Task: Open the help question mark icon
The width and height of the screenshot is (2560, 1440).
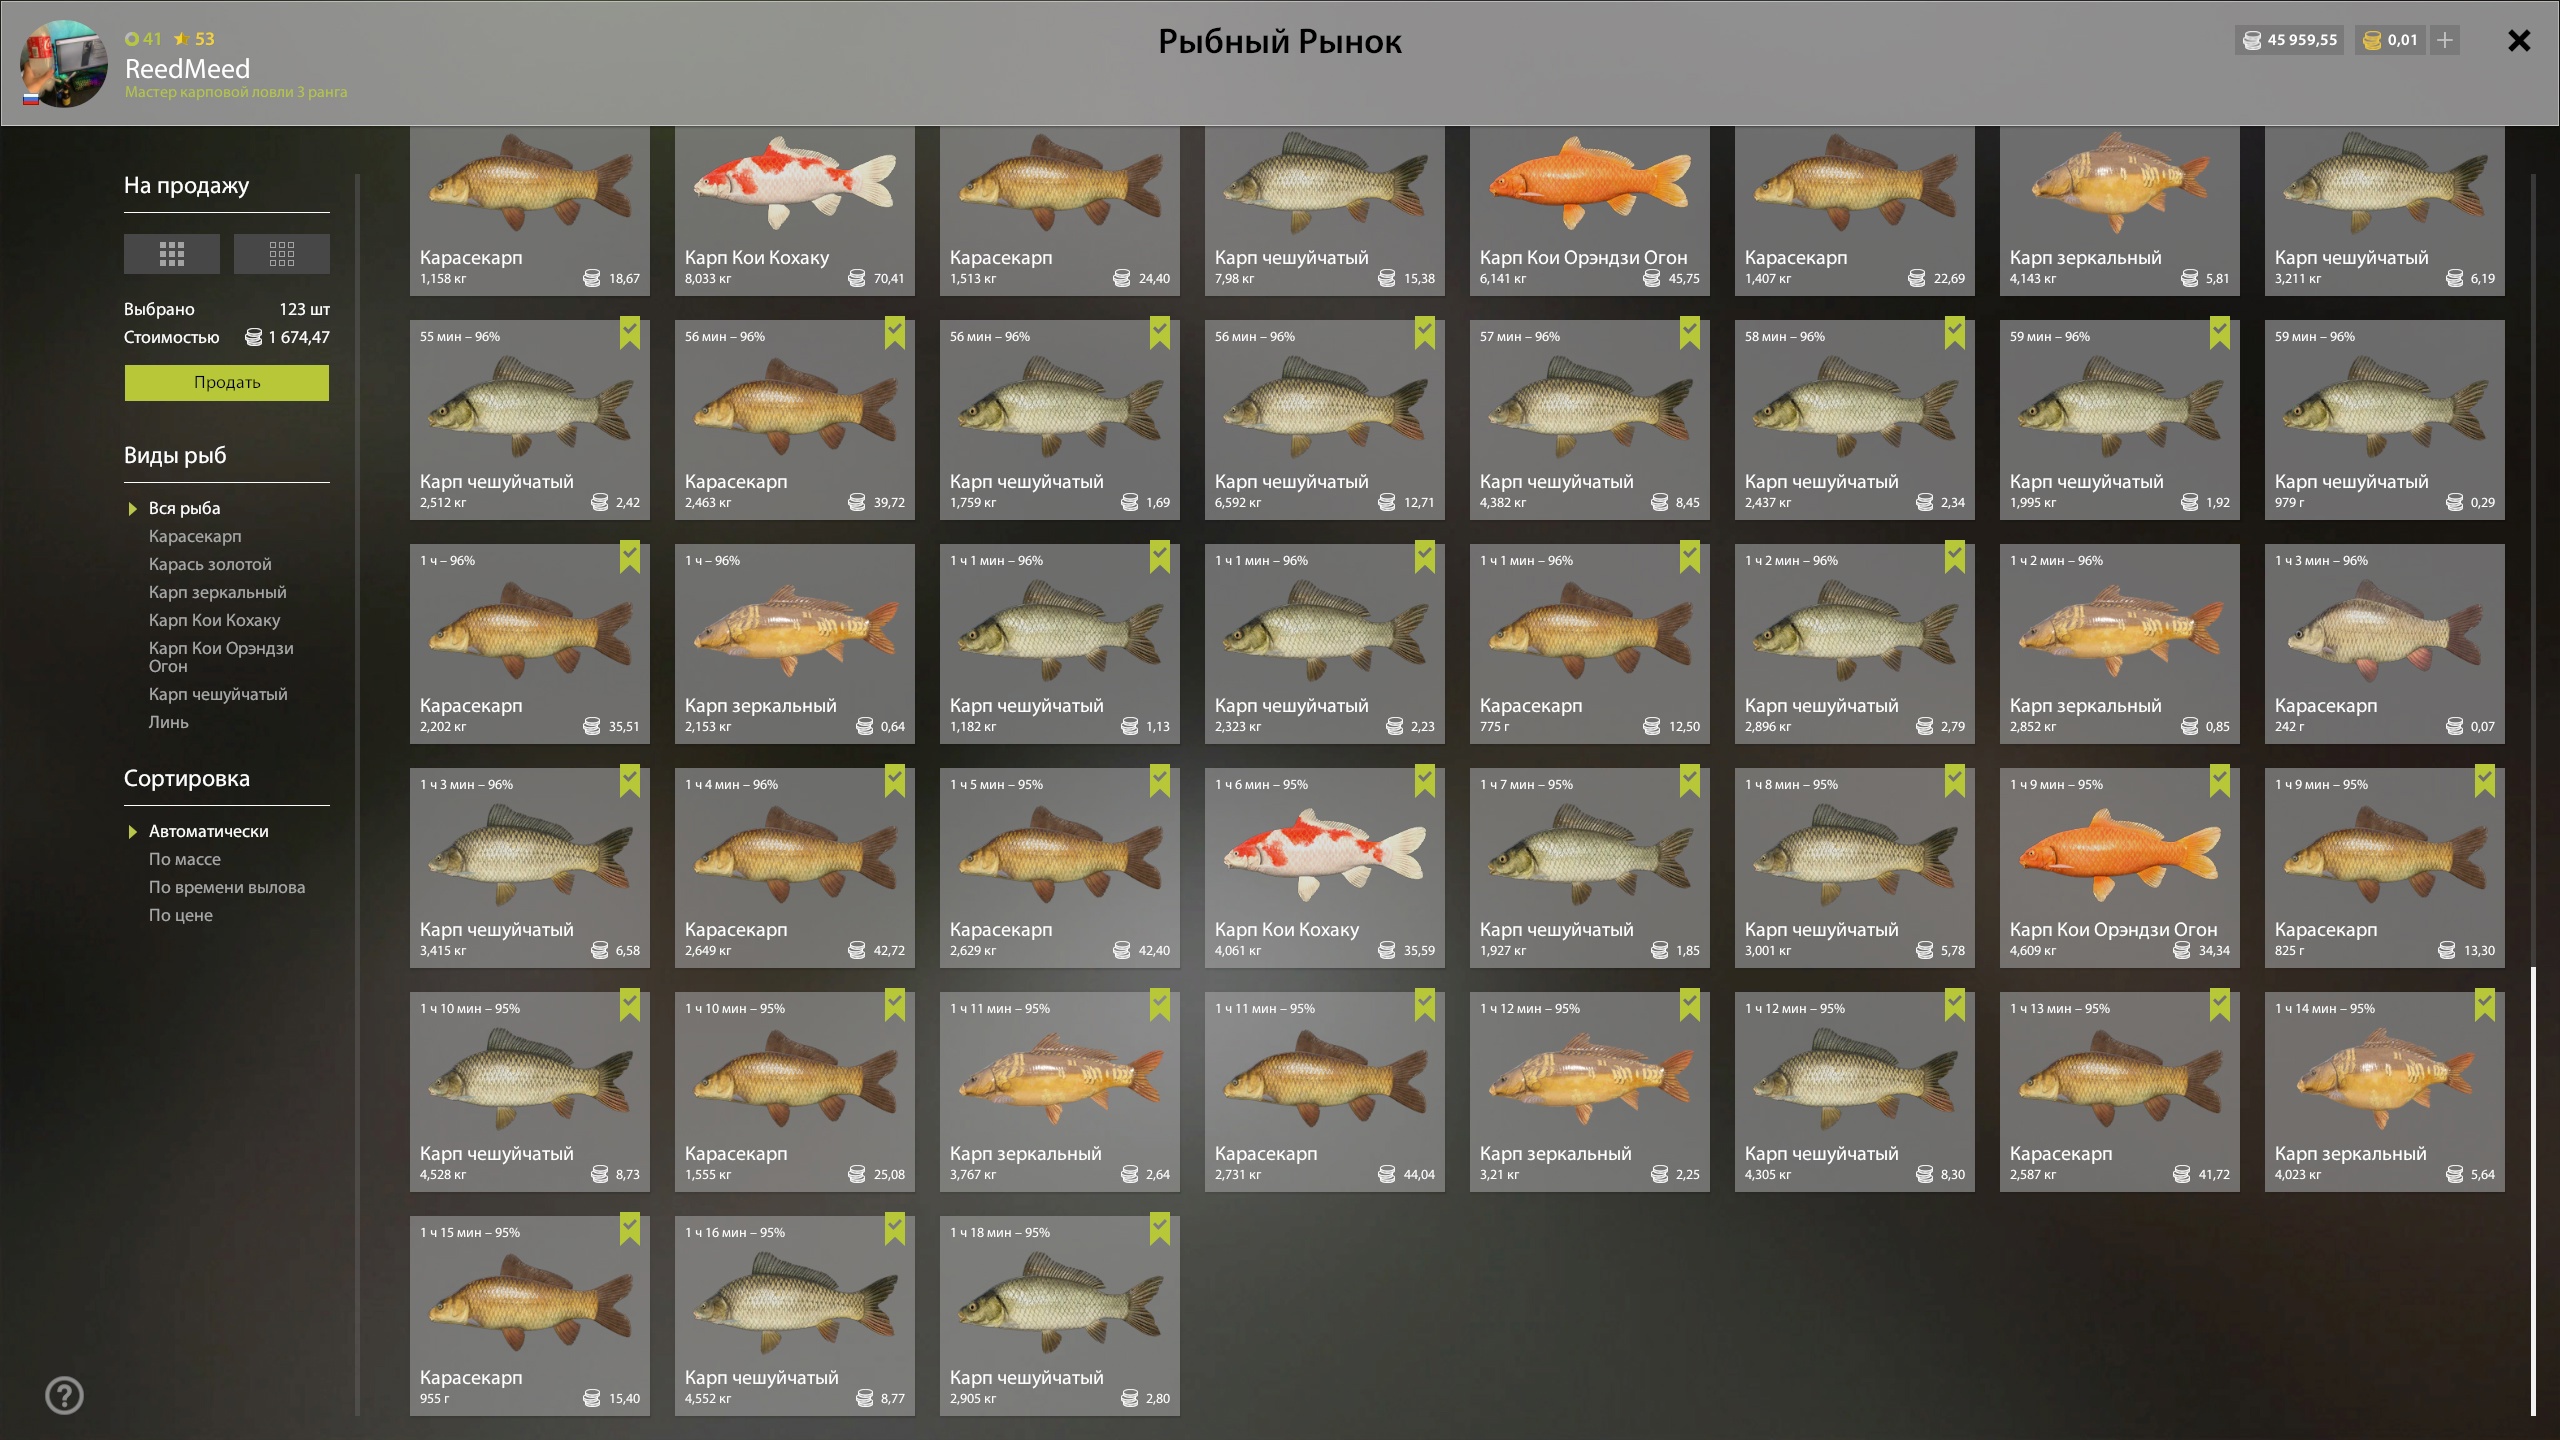Action: pyautogui.click(x=65, y=1396)
